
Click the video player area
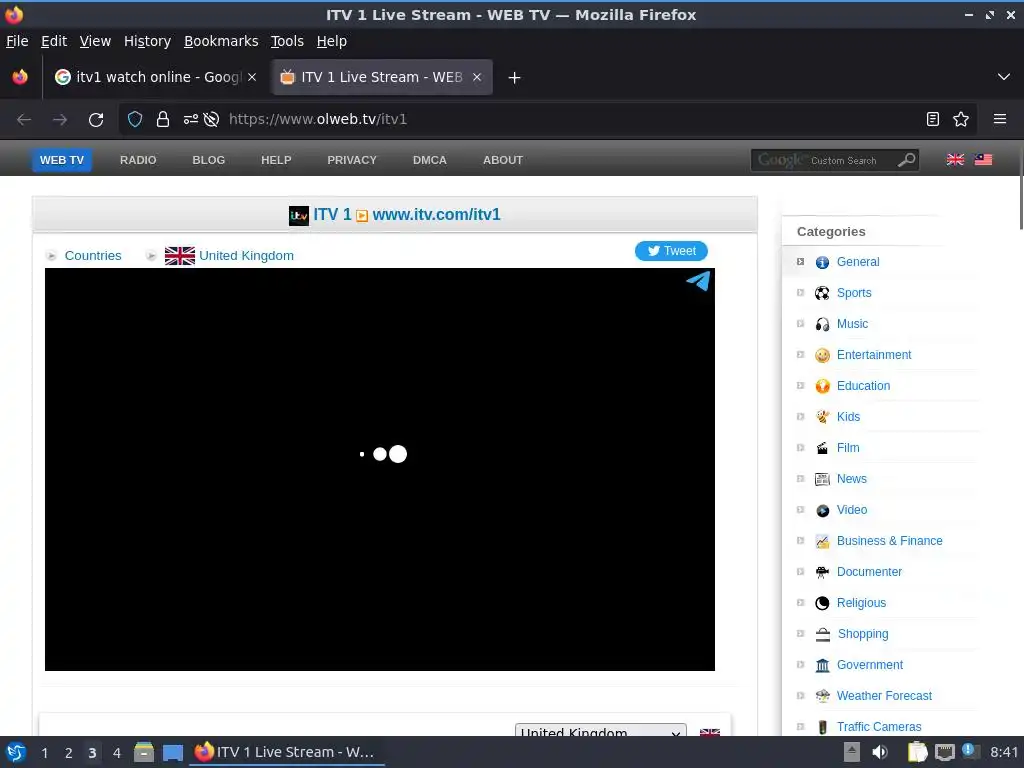pyautogui.click(x=379, y=469)
